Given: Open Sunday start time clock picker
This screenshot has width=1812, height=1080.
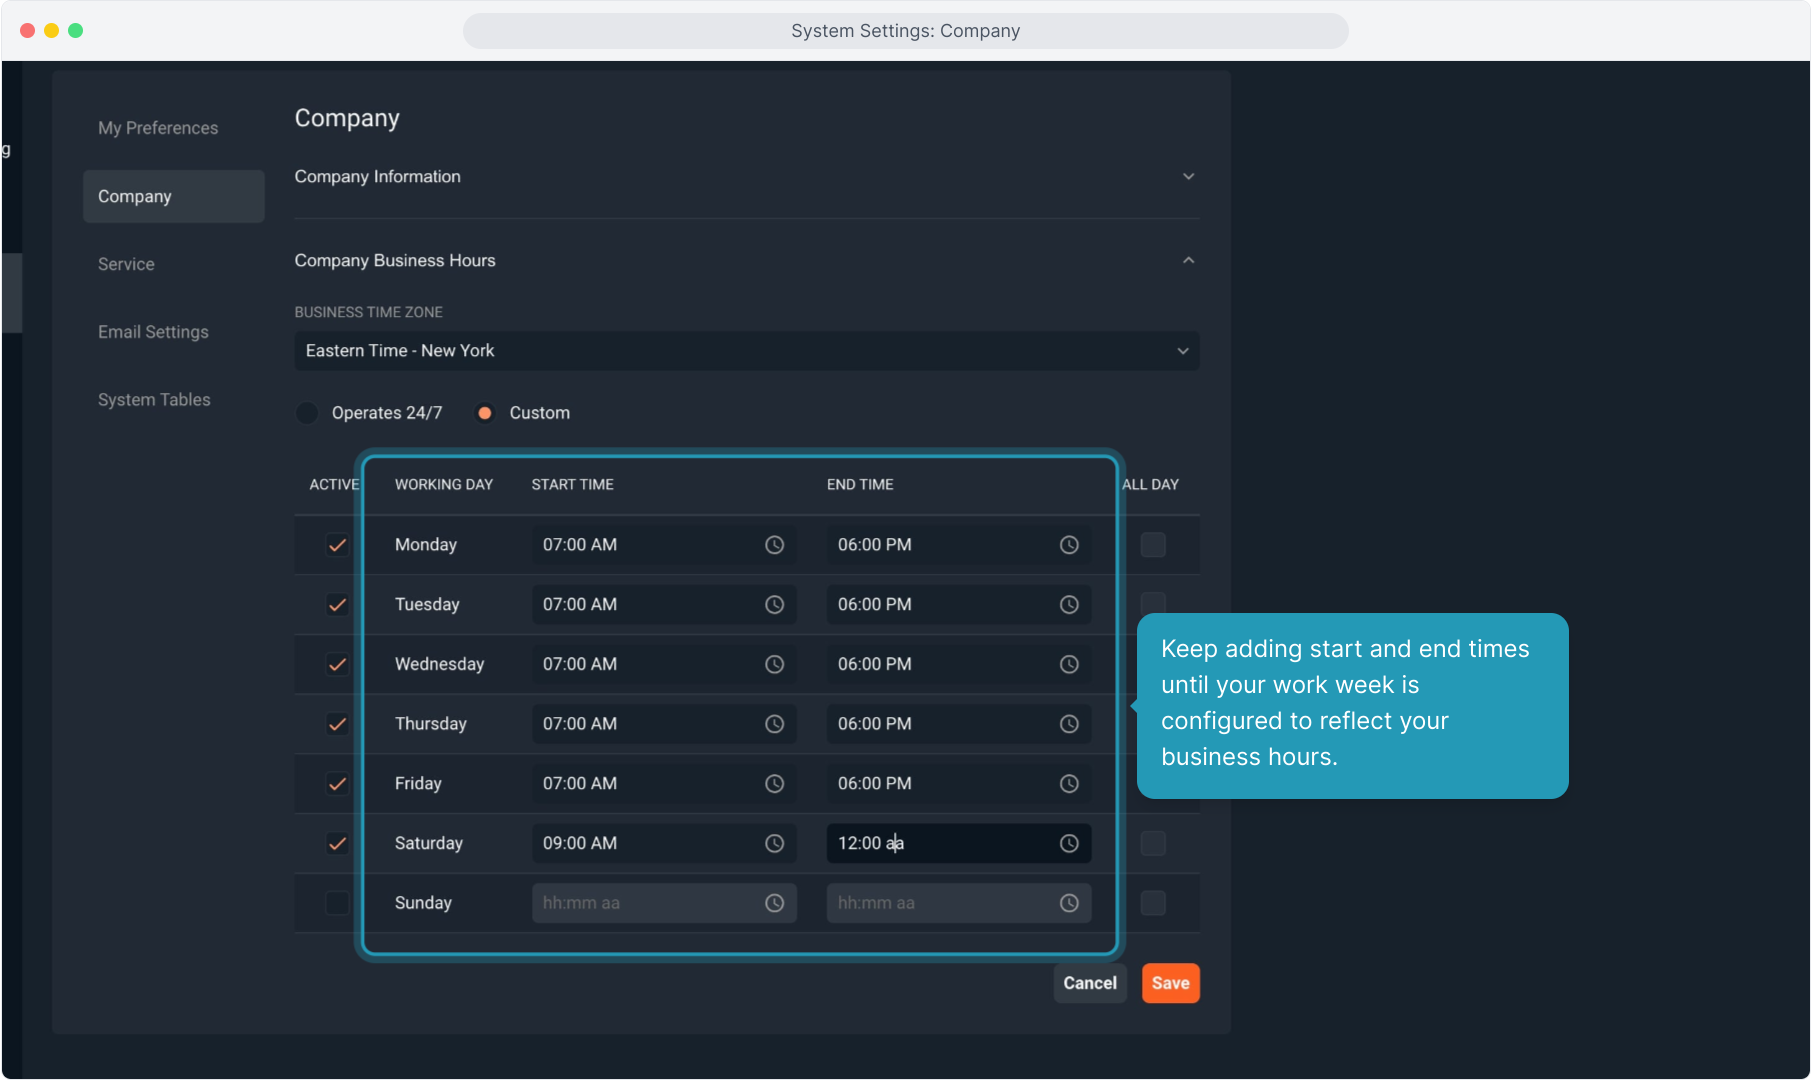Looking at the screenshot, I should (x=774, y=903).
